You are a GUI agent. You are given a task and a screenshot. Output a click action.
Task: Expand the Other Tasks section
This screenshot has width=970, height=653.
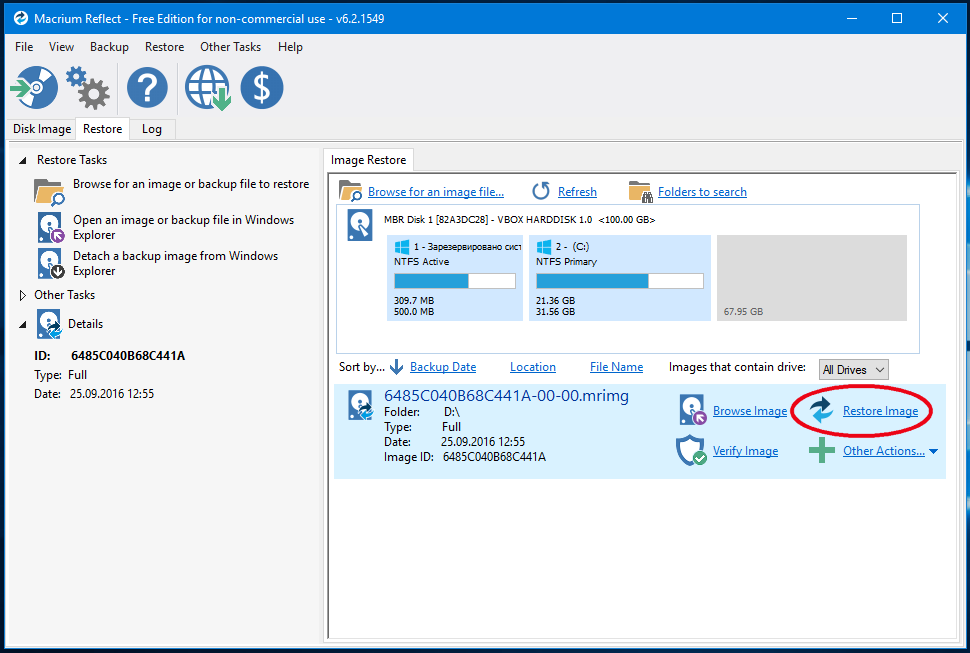click(23, 295)
